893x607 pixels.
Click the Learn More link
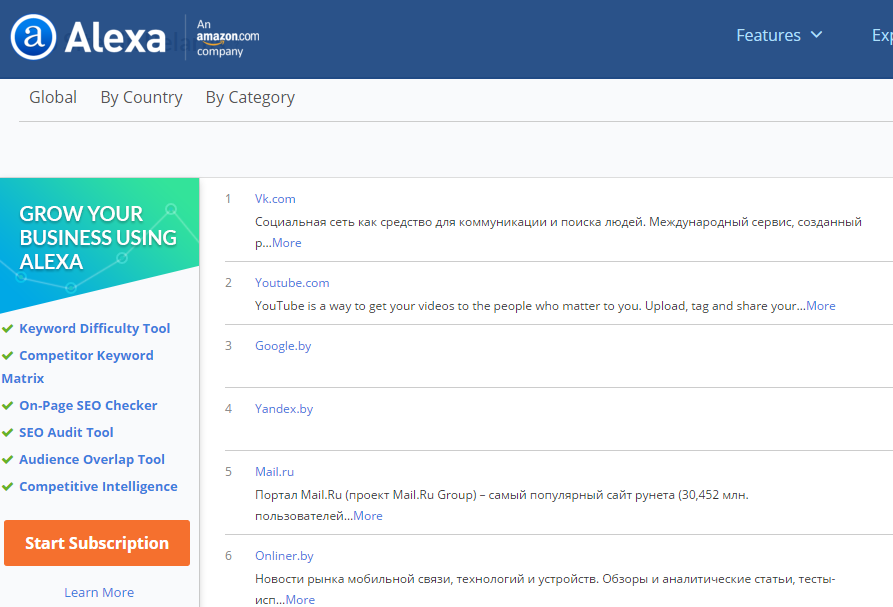click(x=99, y=592)
